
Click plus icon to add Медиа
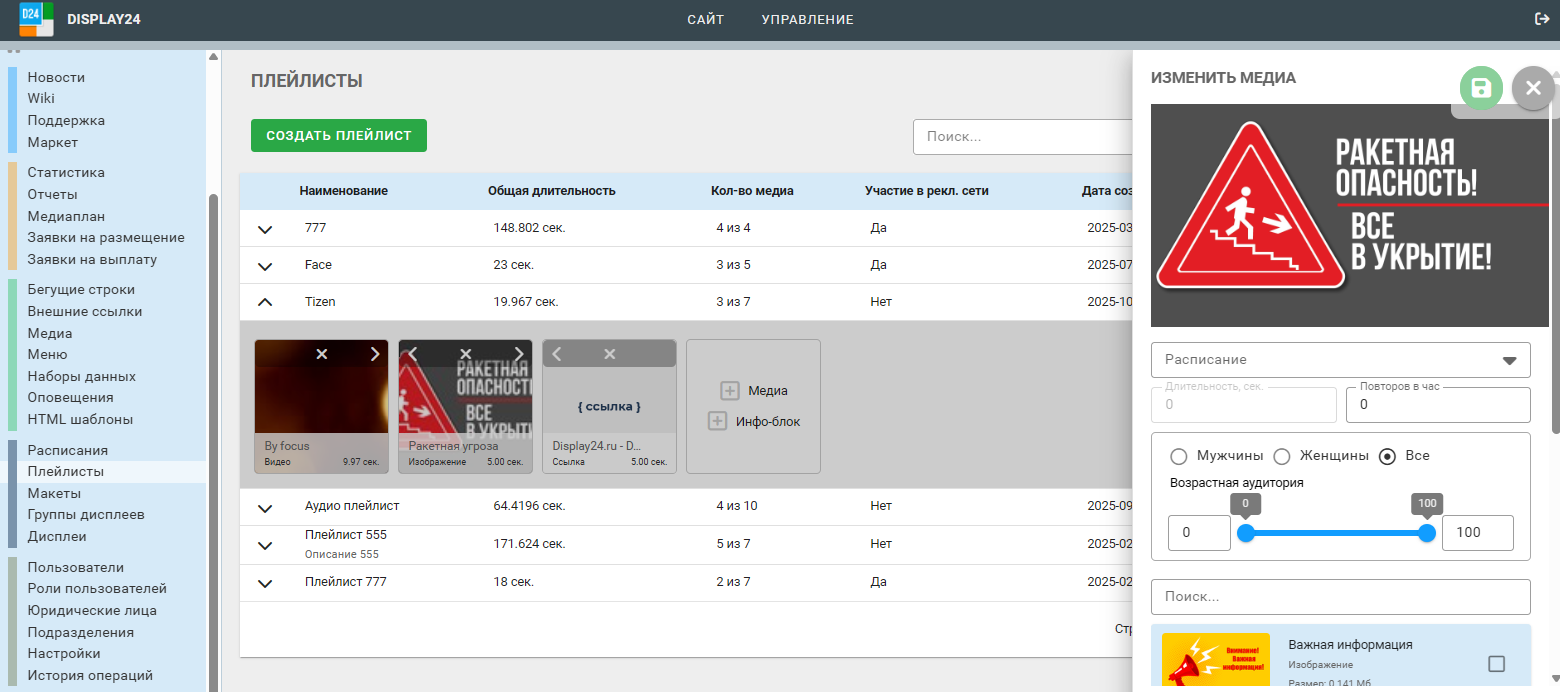730,391
